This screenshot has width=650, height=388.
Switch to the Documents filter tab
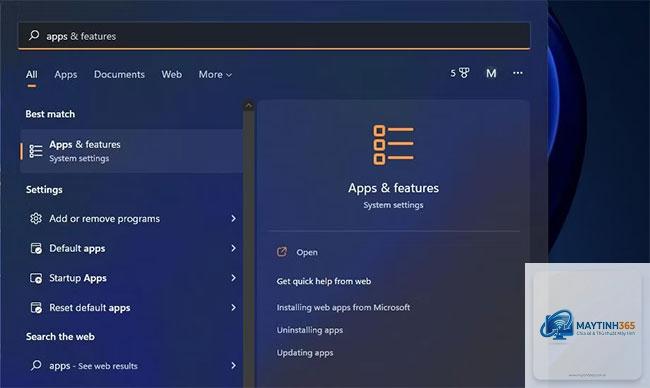tap(119, 75)
